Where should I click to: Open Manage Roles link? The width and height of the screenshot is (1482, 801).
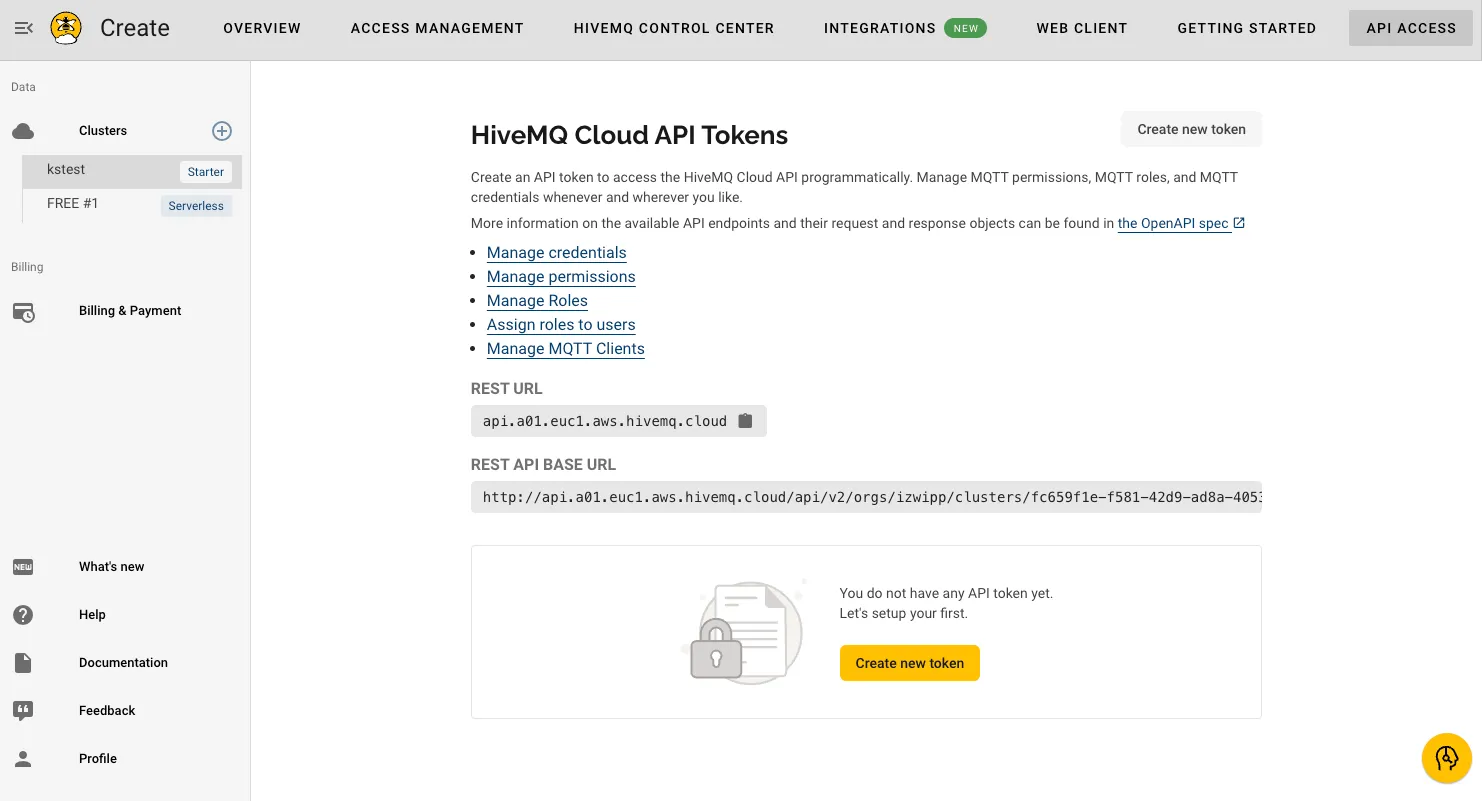(x=537, y=301)
